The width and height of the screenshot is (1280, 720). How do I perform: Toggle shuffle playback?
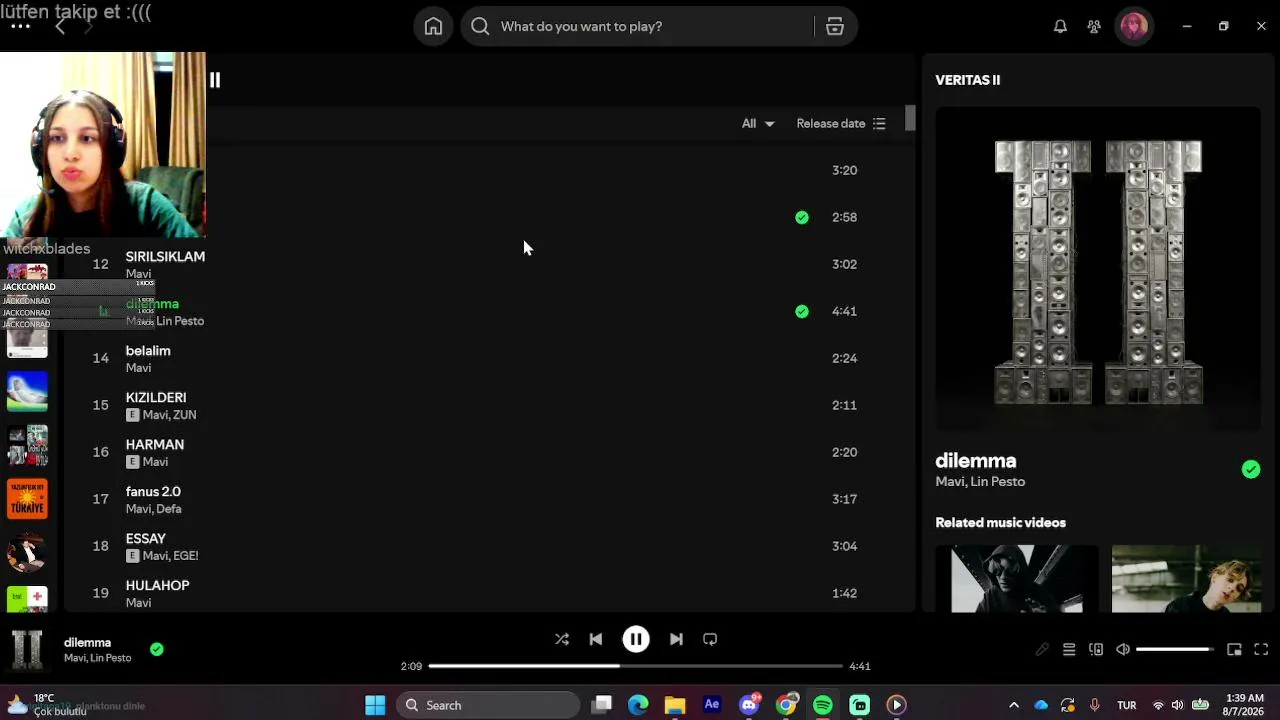(562, 639)
